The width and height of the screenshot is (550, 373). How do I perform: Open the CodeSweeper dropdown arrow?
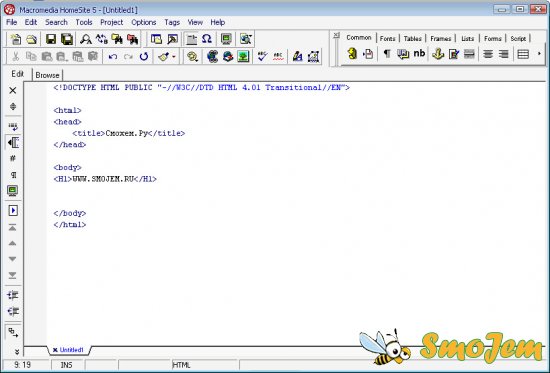pyautogui.click(x=174, y=56)
